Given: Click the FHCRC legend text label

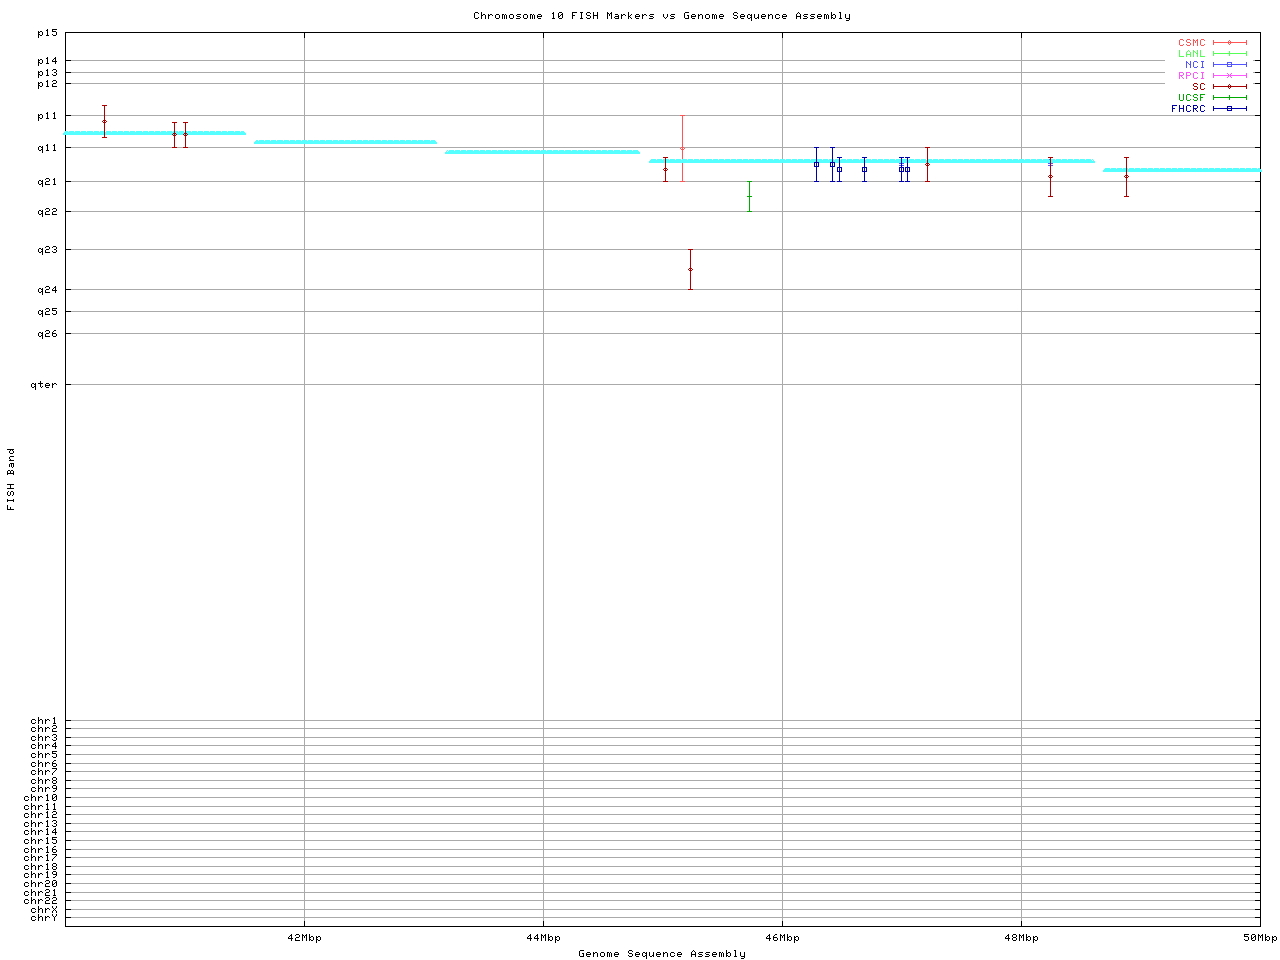Looking at the screenshot, I should pos(1188,109).
